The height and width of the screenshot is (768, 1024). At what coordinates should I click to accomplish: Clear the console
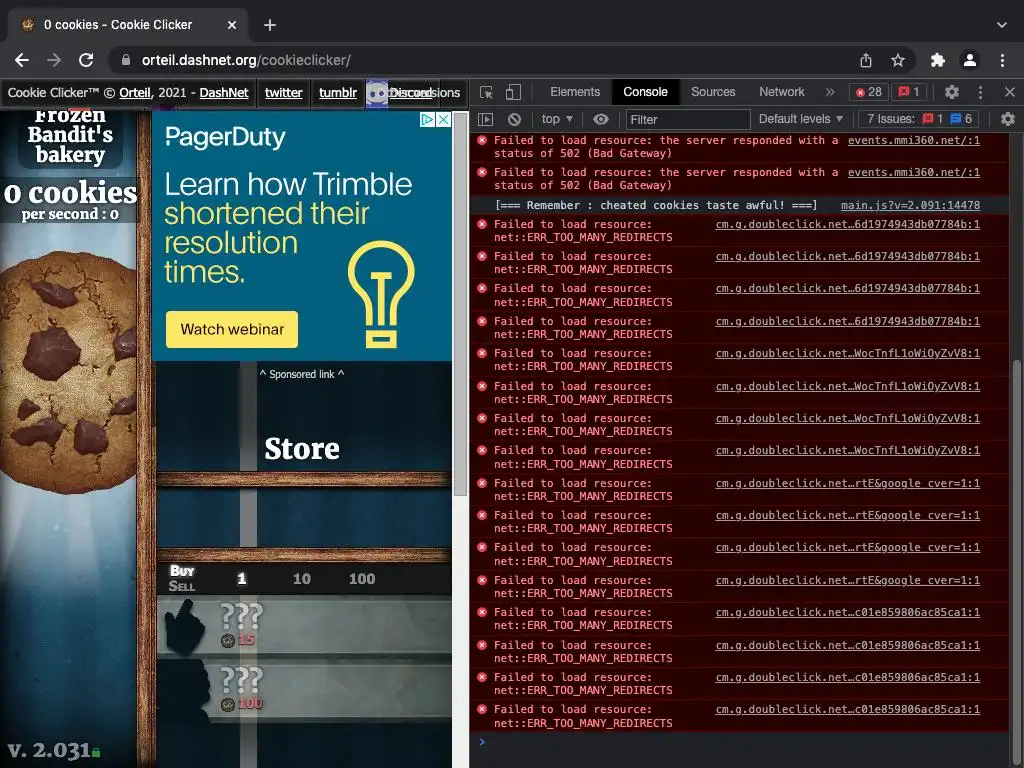pyautogui.click(x=515, y=120)
